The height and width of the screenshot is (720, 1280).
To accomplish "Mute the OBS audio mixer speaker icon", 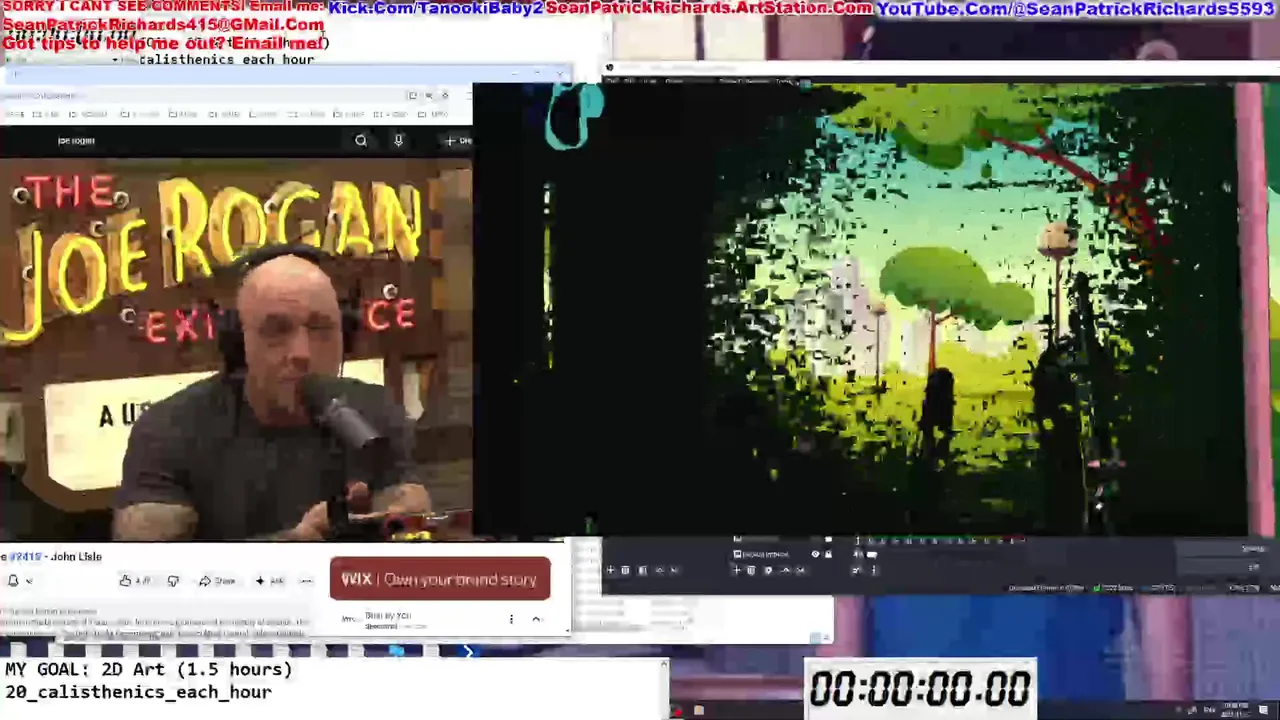I will click(x=858, y=554).
